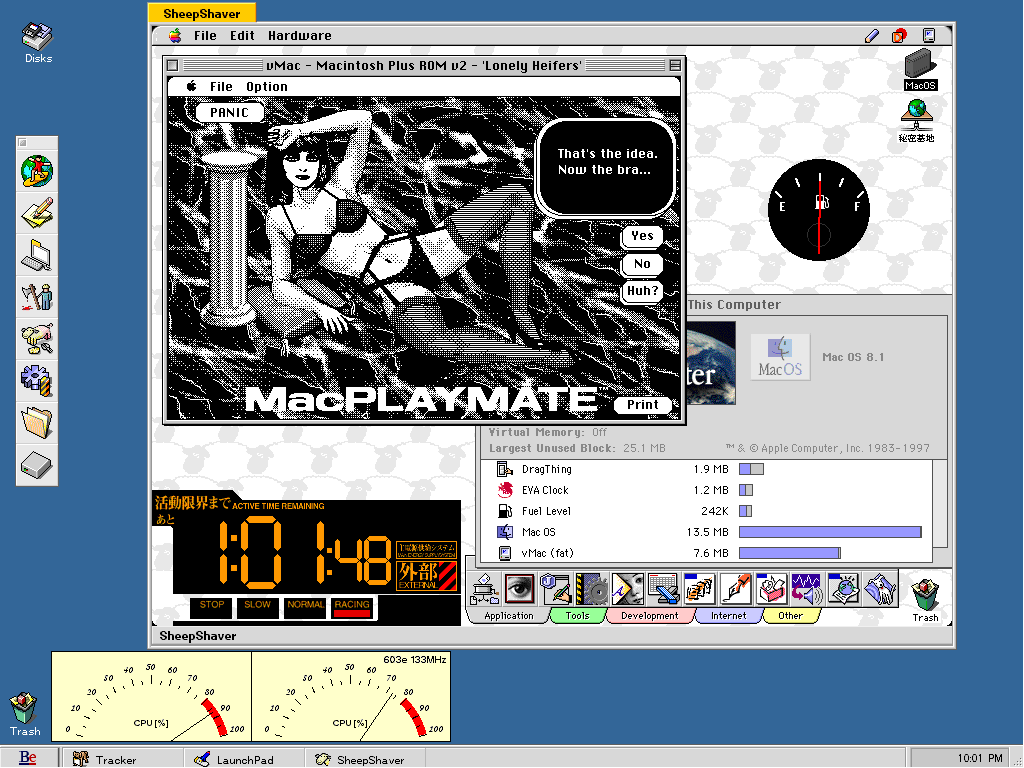The image size is (1024, 768).
Task: Open the orange stacked windows icon in DragThing
Action: click(x=699, y=589)
